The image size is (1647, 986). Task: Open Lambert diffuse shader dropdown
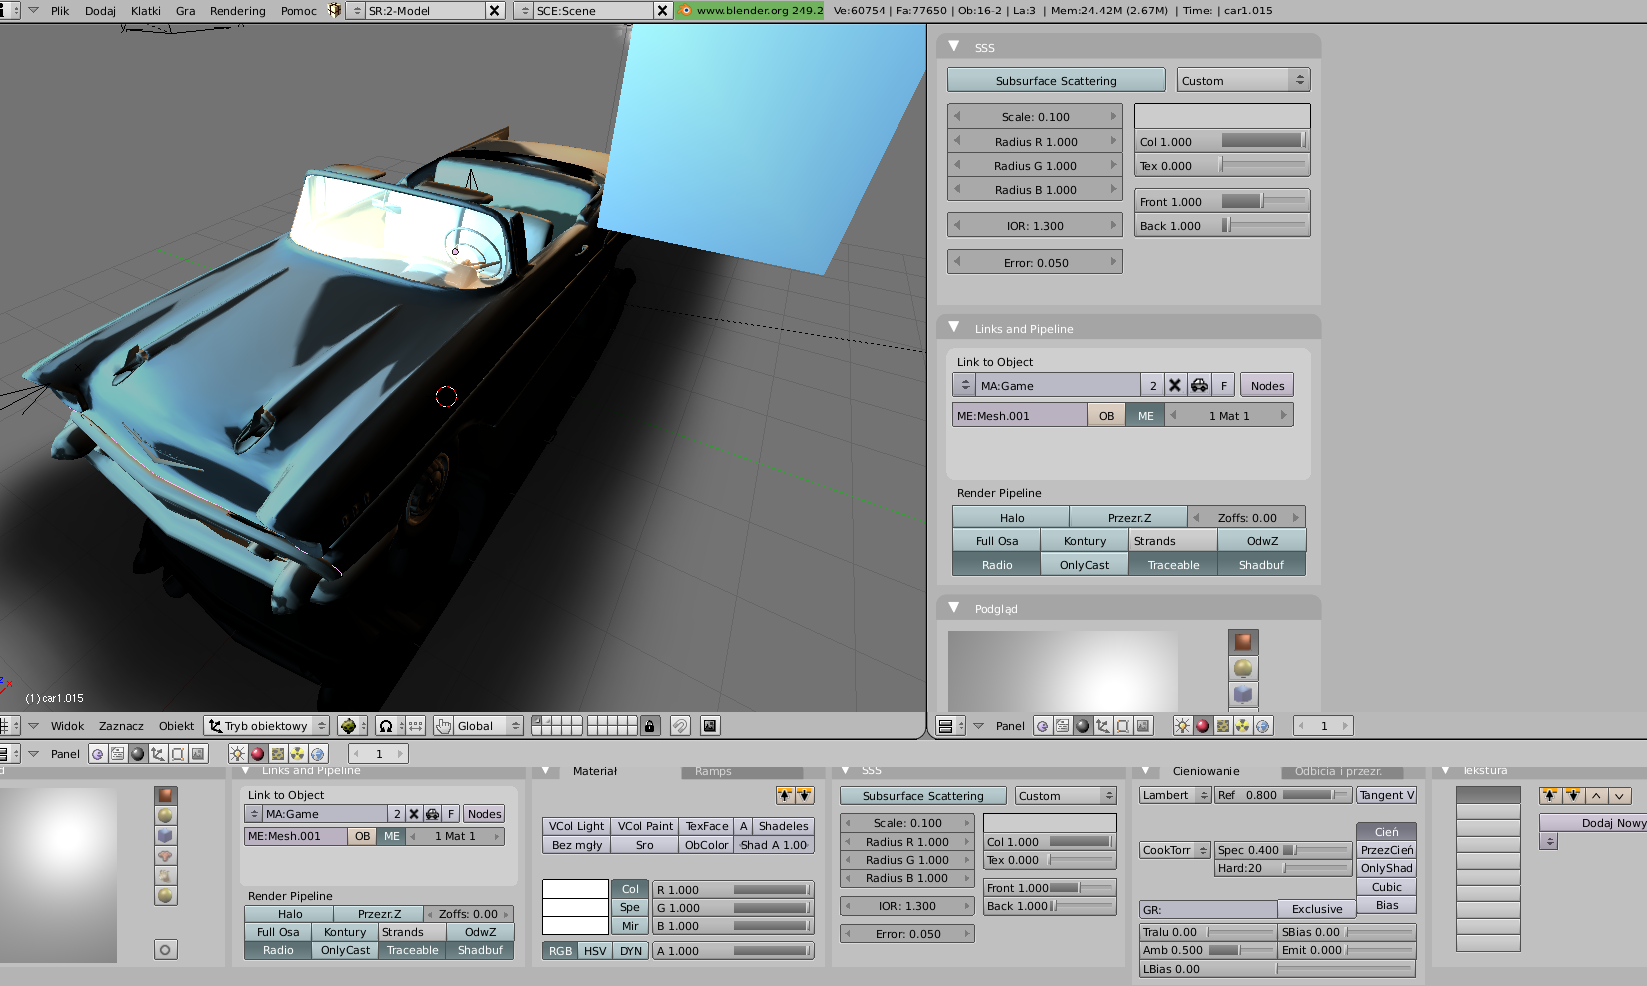1175,795
